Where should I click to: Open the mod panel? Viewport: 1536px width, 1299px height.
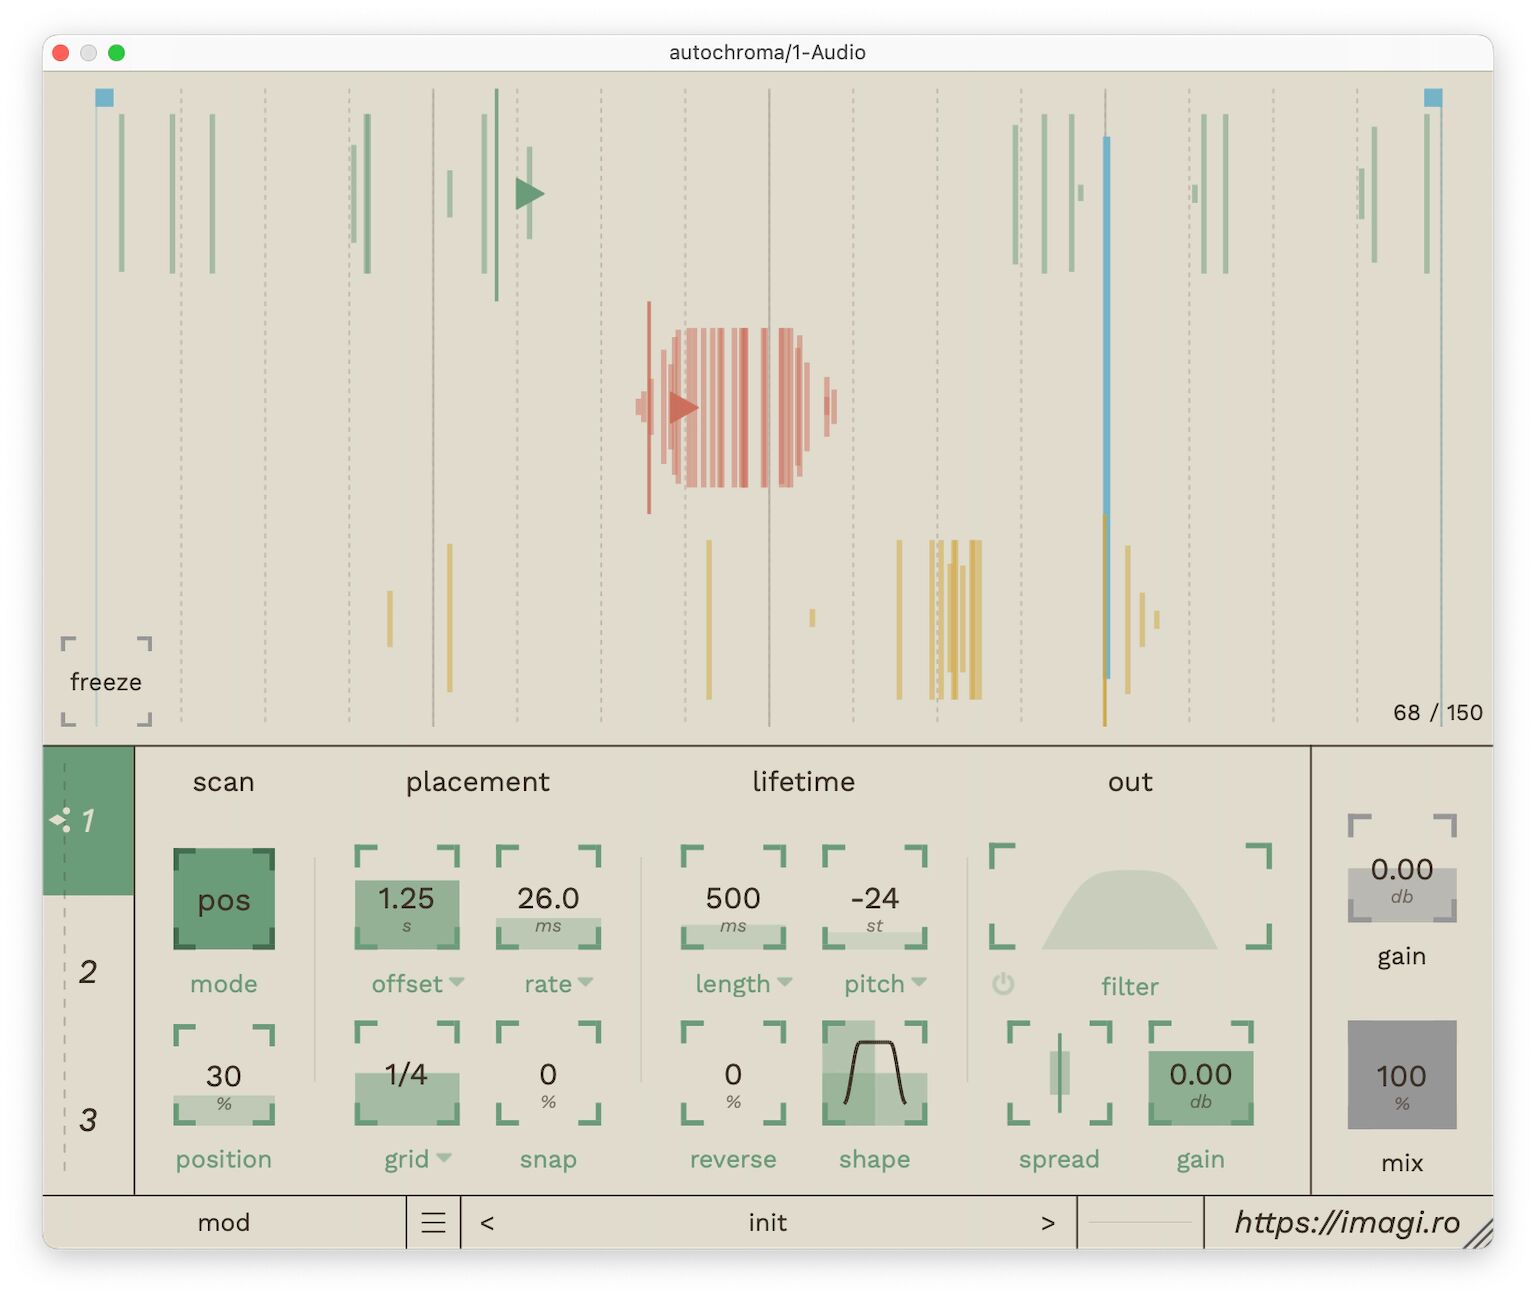(x=224, y=1222)
